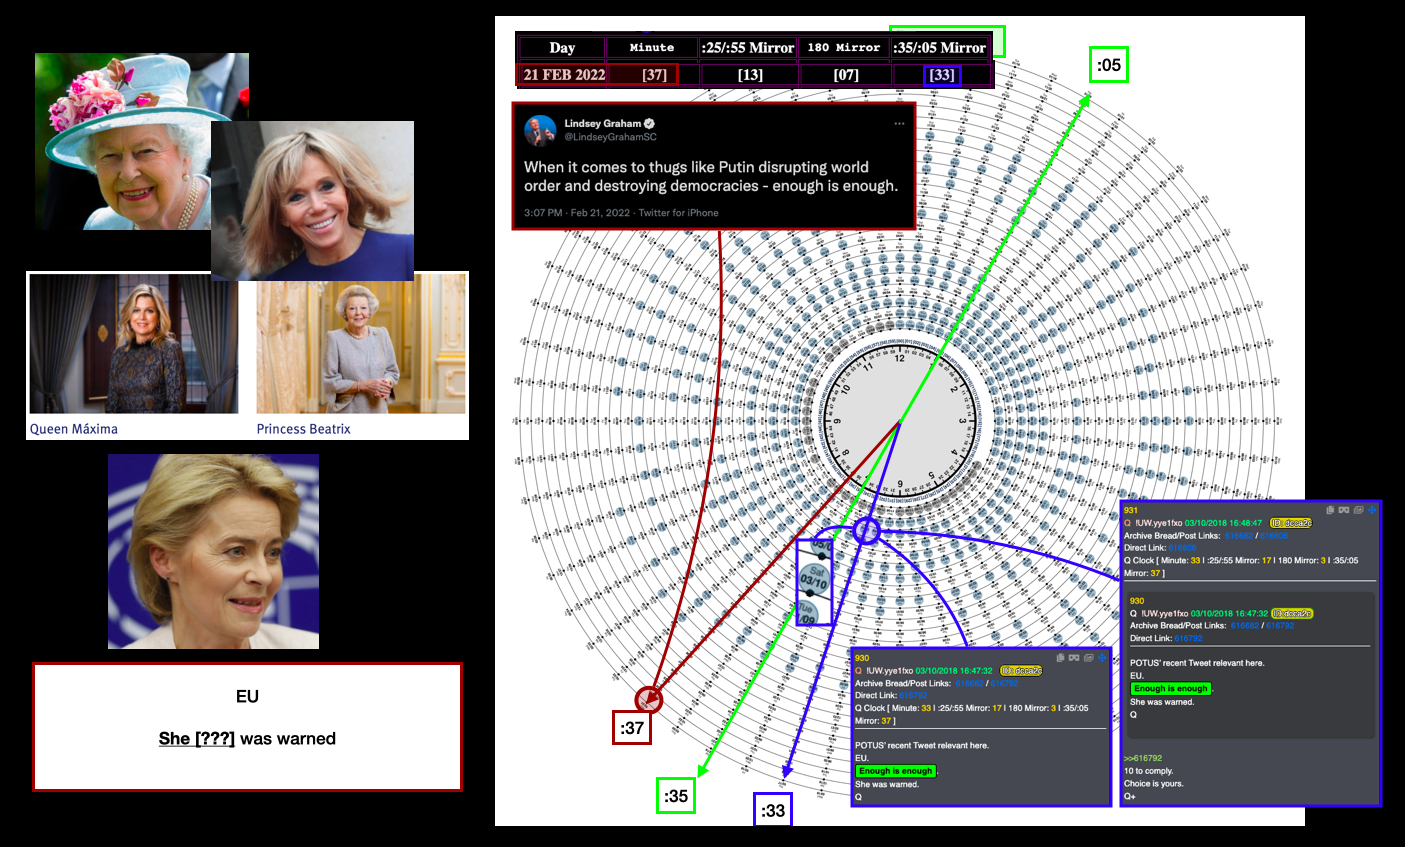Click the glasses icon on post 931

pyautogui.click(x=1343, y=510)
